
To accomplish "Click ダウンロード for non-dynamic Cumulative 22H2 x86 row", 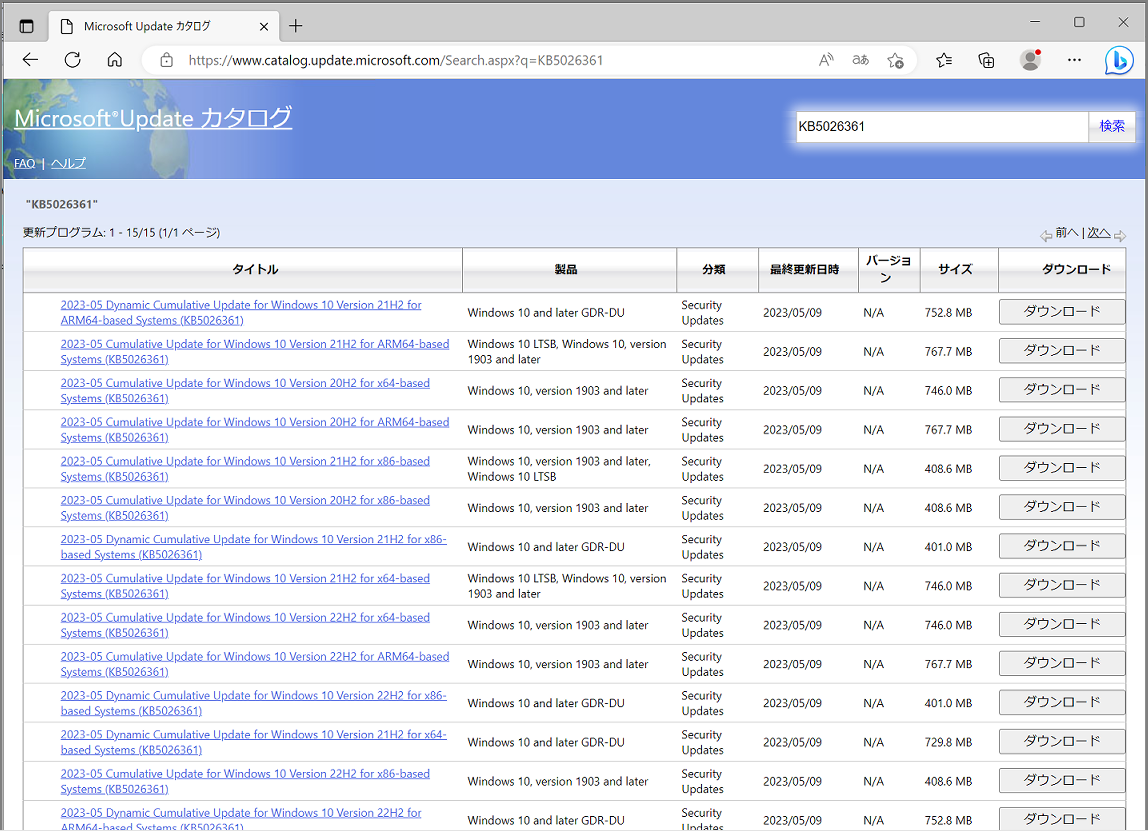I will click(1062, 780).
